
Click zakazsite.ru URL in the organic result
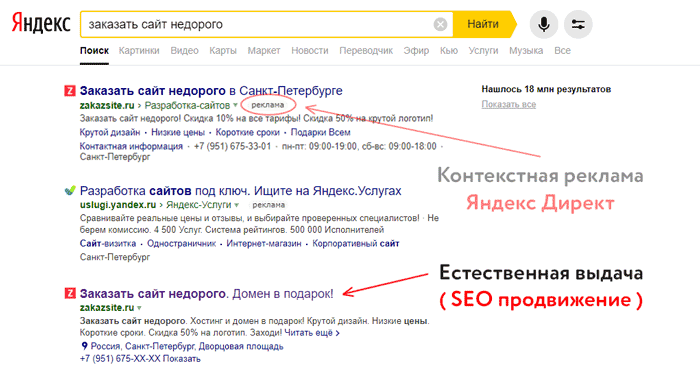coord(107,308)
